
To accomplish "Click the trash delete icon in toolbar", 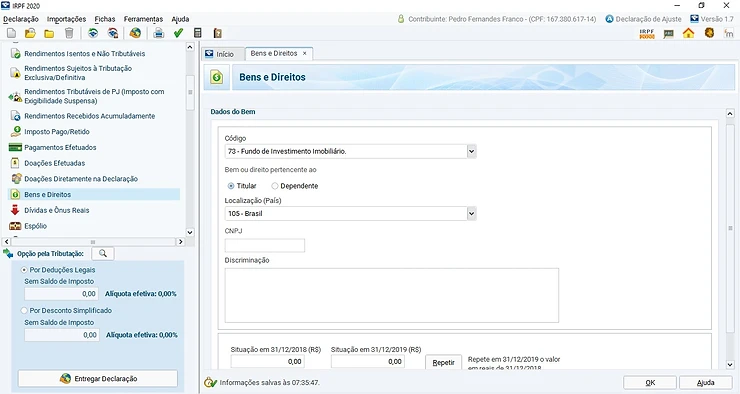I will tap(69, 33).
